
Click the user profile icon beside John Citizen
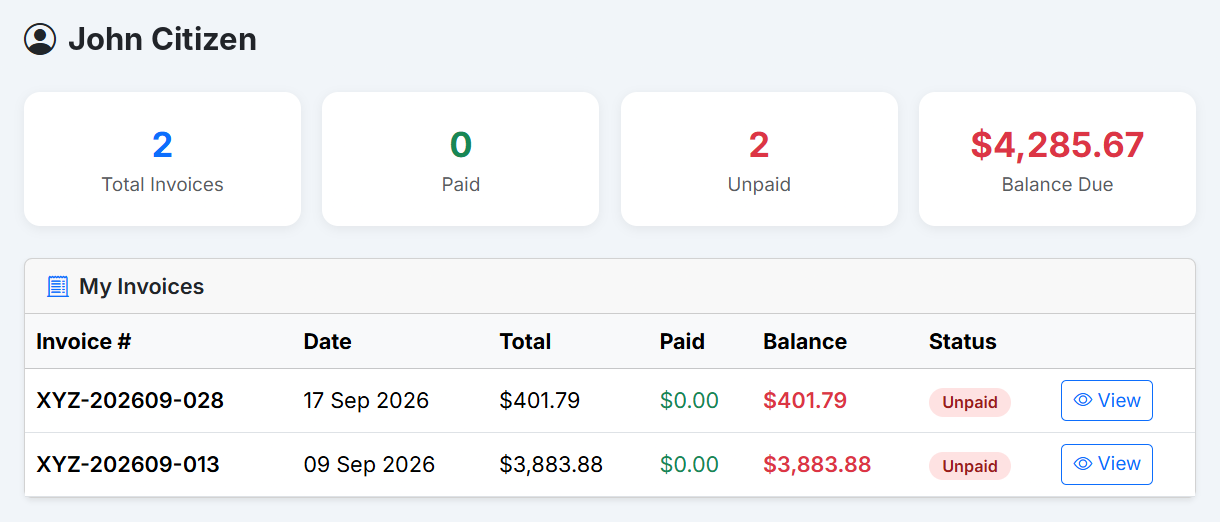click(x=40, y=39)
